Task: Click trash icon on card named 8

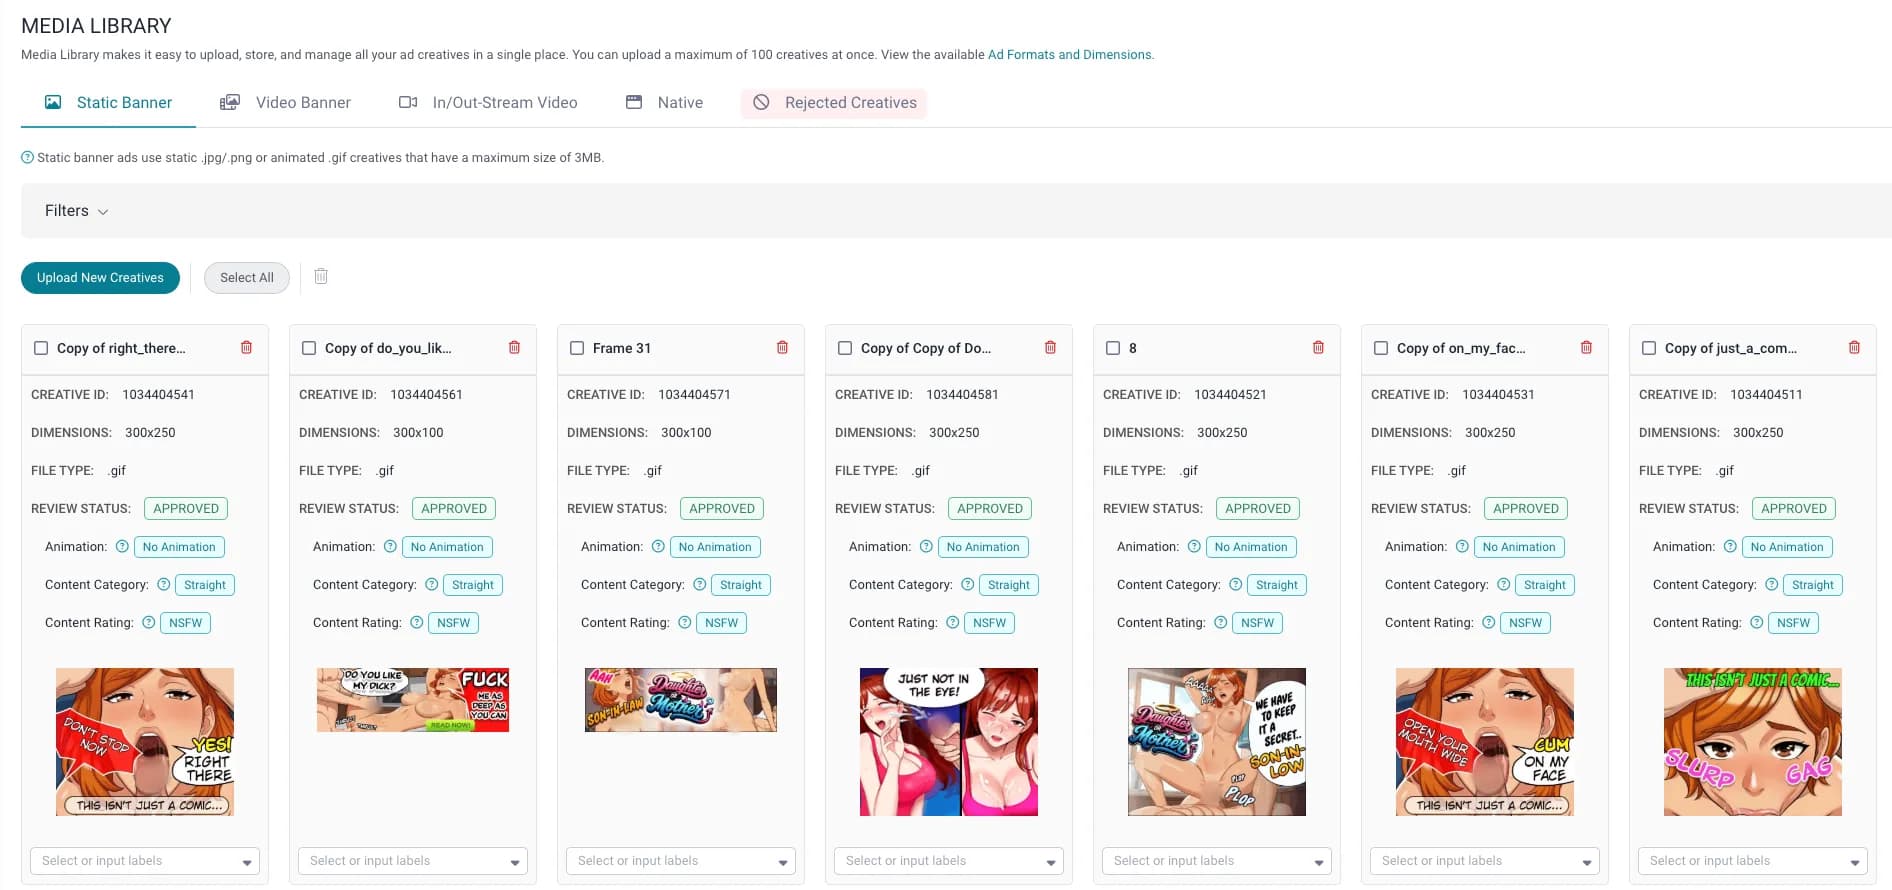Action: [x=1318, y=348]
